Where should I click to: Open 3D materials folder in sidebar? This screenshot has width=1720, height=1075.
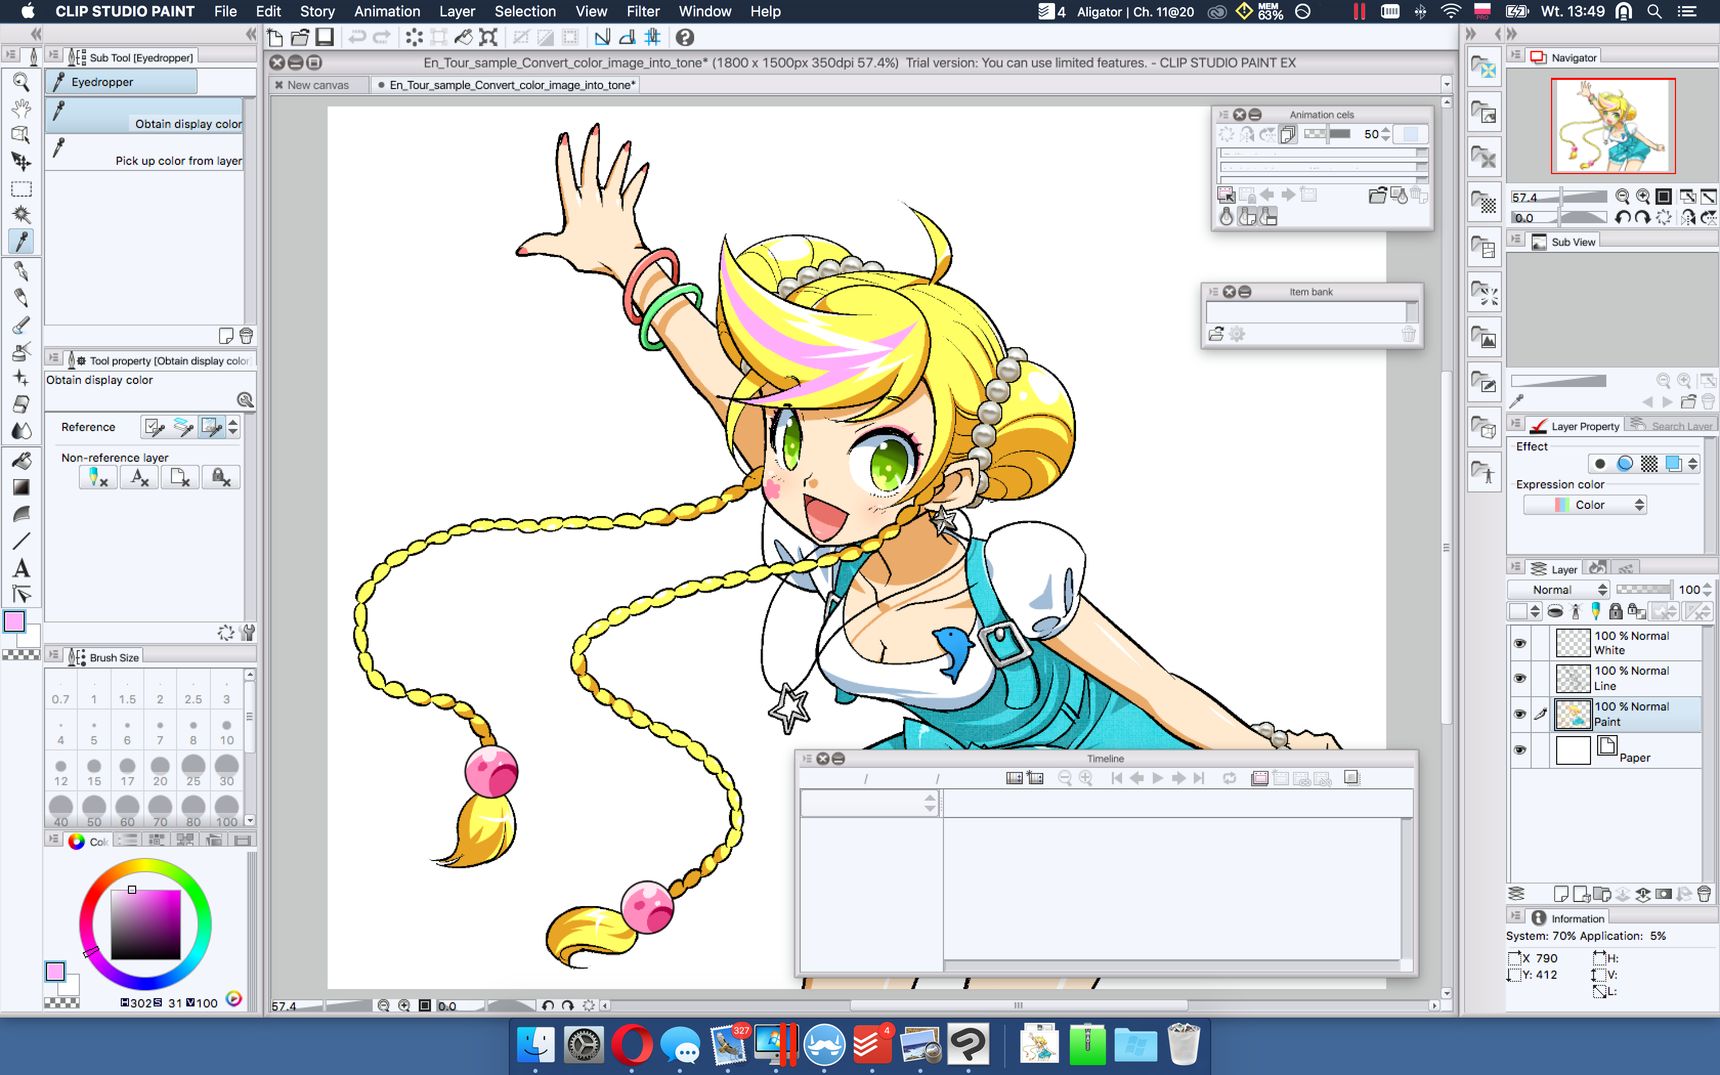pyautogui.click(x=1484, y=425)
